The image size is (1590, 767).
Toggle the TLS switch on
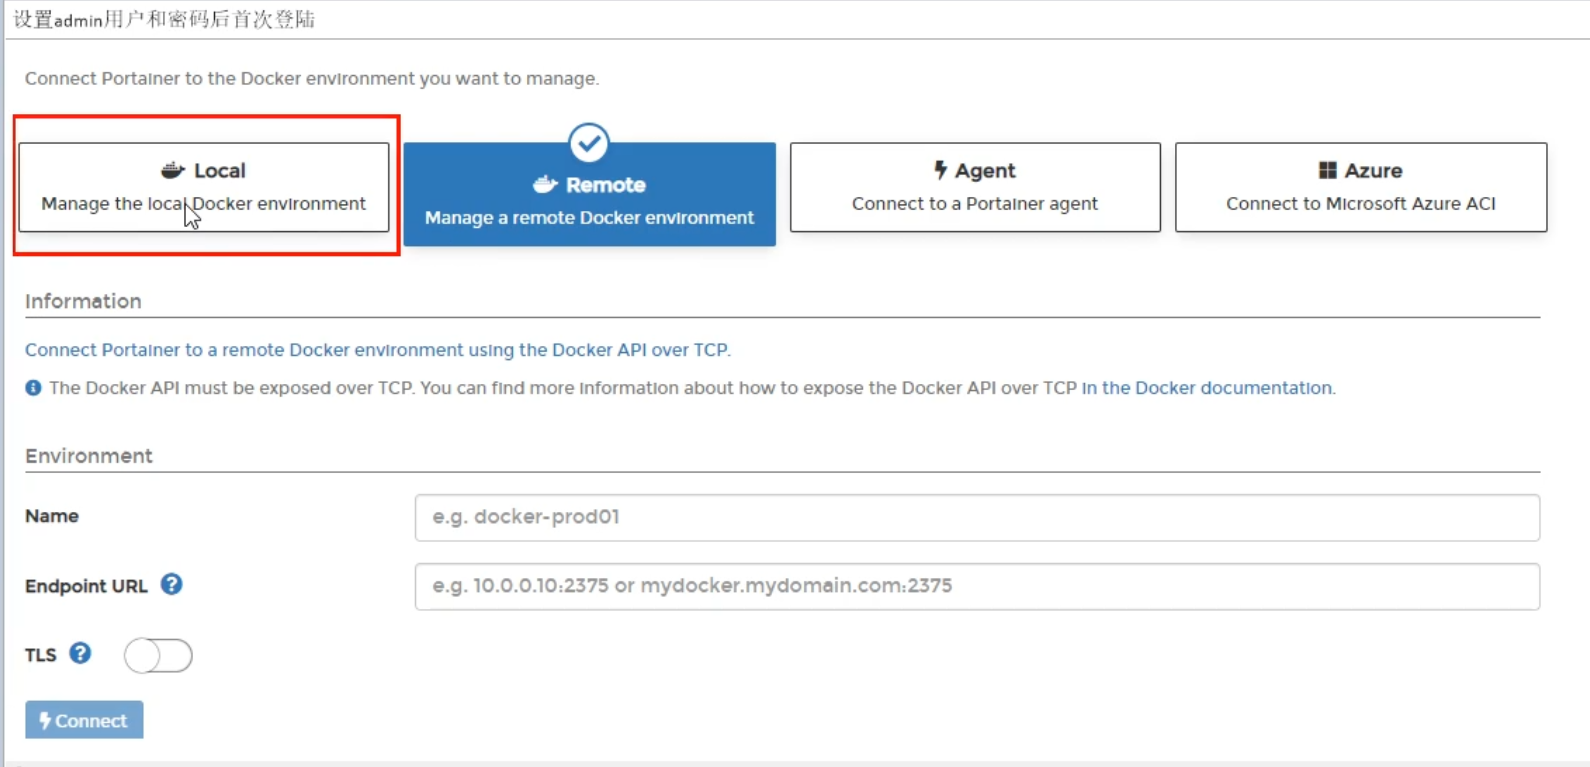[x=158, y=655]
